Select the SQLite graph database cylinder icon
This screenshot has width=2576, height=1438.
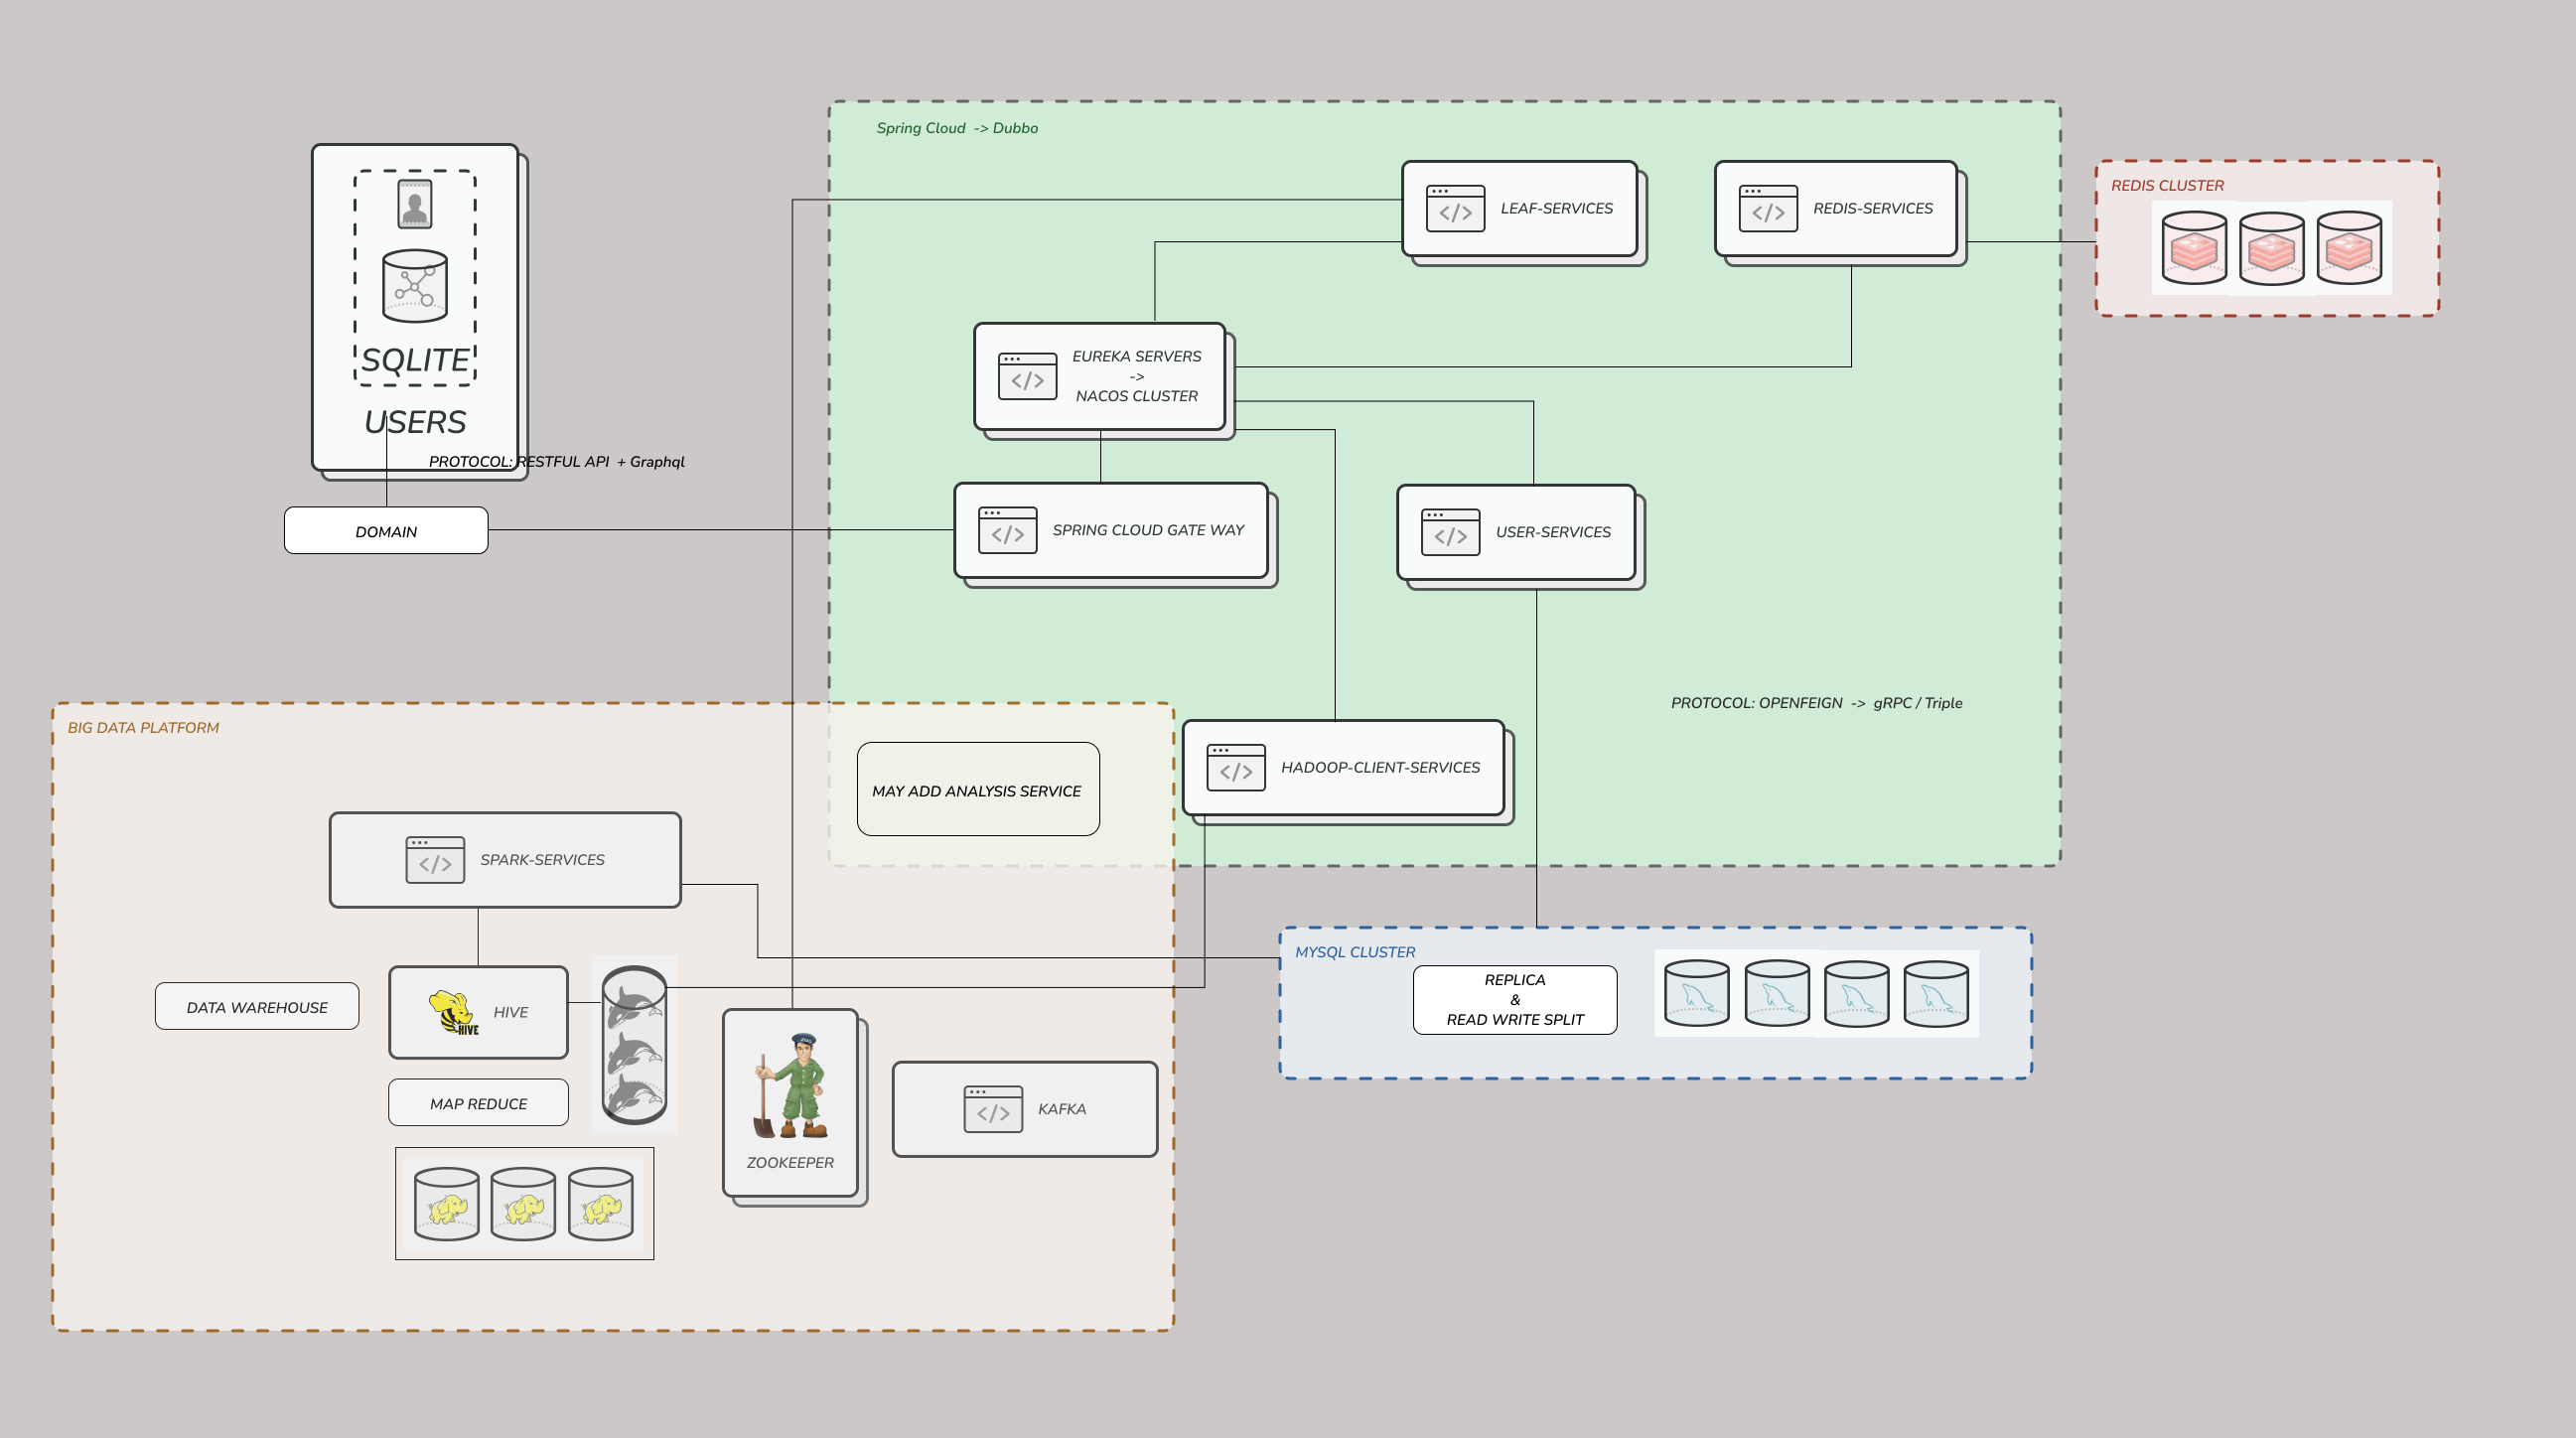(x=415, y=286)
